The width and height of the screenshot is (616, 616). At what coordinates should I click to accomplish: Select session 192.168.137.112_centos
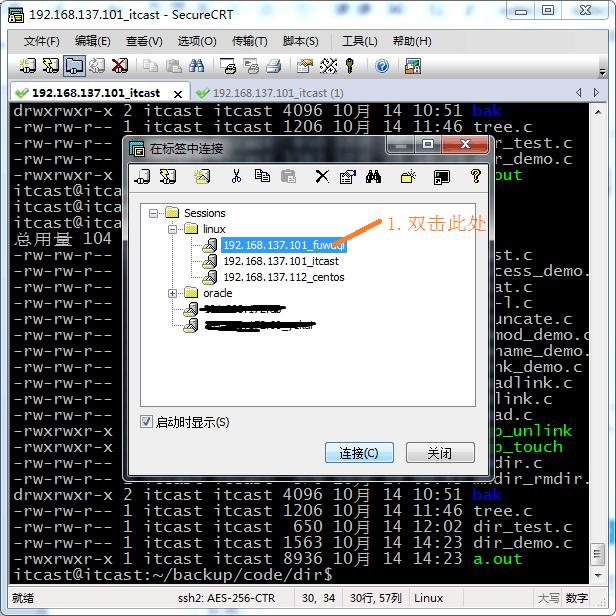tap(284, 277)
